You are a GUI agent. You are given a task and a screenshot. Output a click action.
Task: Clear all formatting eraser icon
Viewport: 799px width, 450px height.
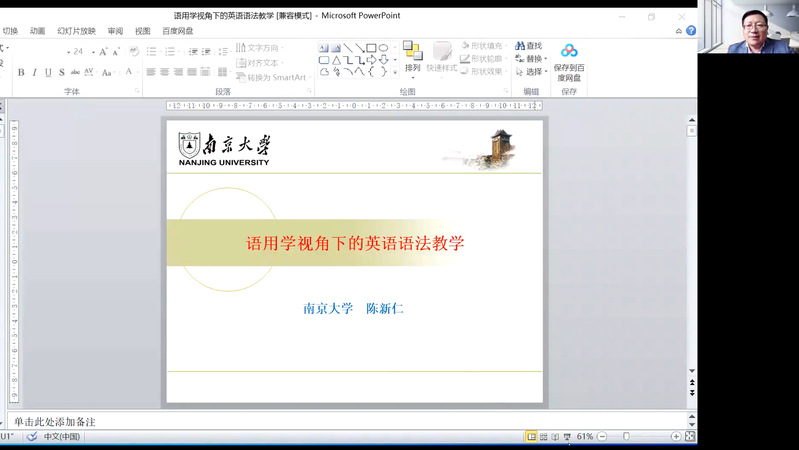134,51
